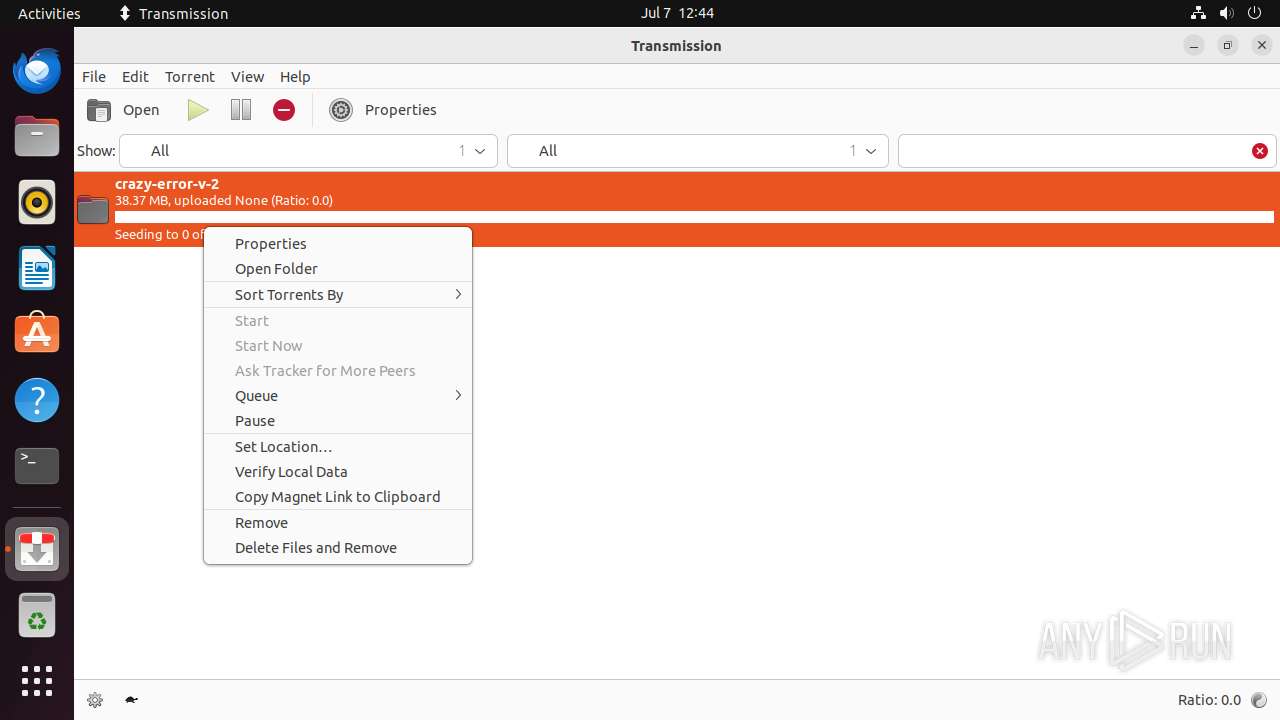Open the options gear in the status bar
Viewport: 1280px width, 720px height.
[x=95, y=700]
